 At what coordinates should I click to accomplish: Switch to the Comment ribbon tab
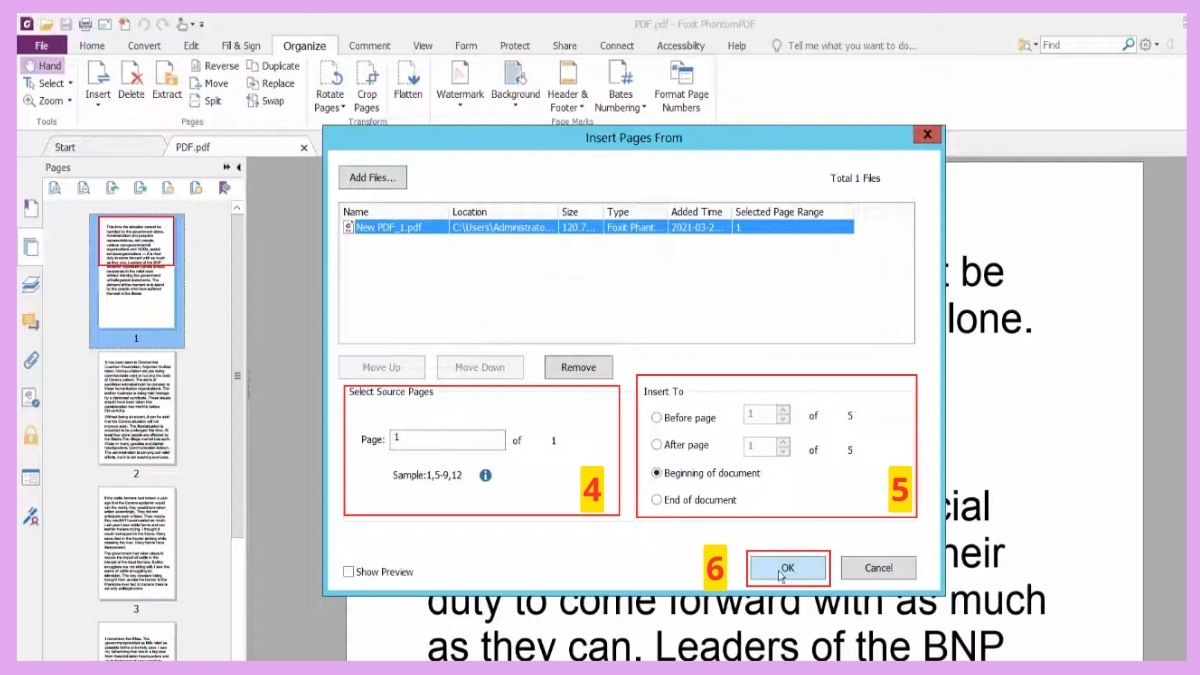[369, 45]
